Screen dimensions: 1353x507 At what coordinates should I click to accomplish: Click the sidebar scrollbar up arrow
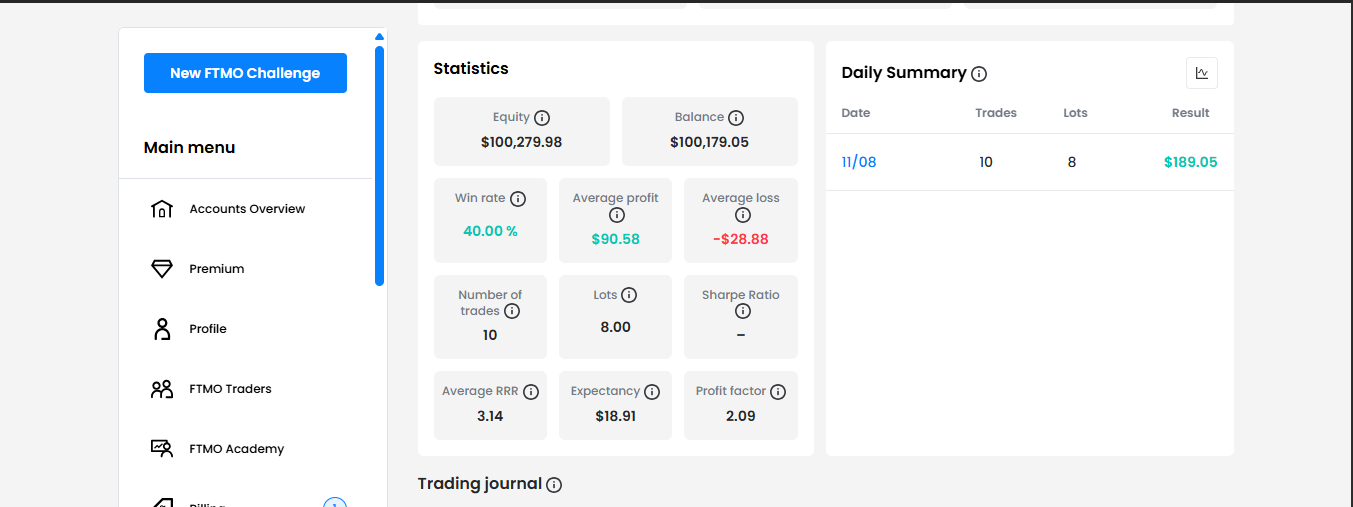(379, 37)
